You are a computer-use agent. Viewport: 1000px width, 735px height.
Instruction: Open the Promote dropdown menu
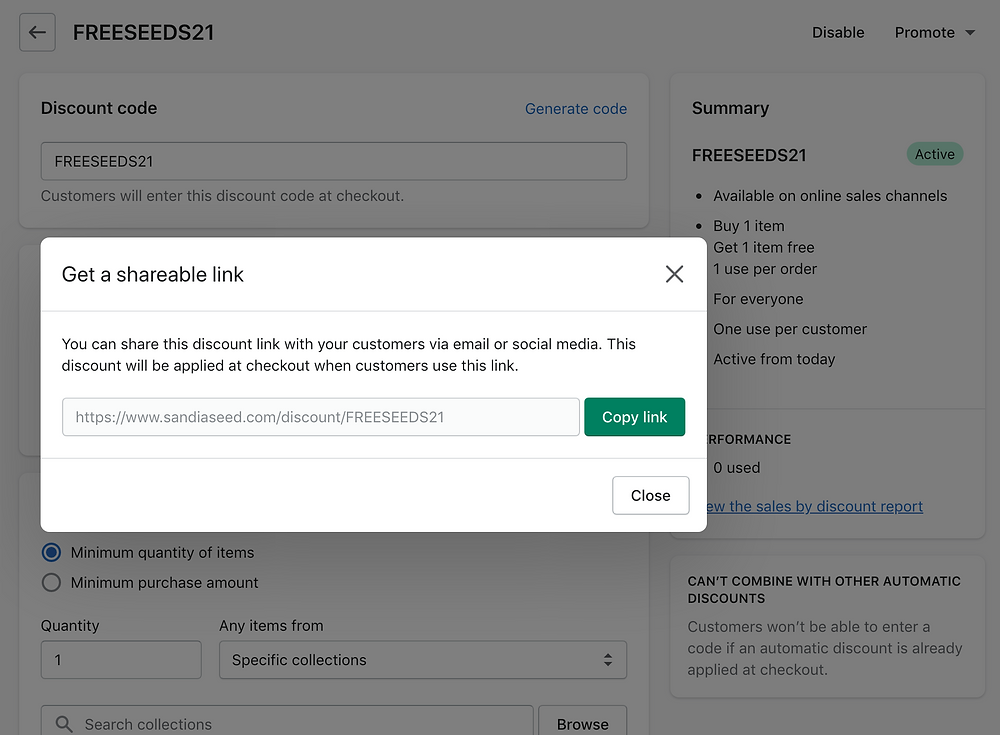click(x=934, y=33)
